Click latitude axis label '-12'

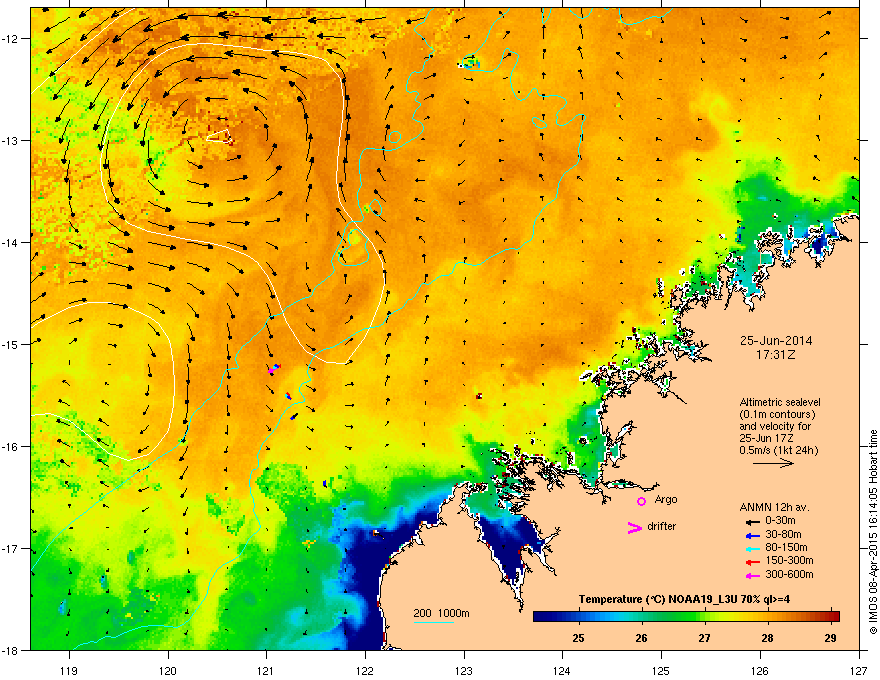pyautogui.click(x=10, y=39)
